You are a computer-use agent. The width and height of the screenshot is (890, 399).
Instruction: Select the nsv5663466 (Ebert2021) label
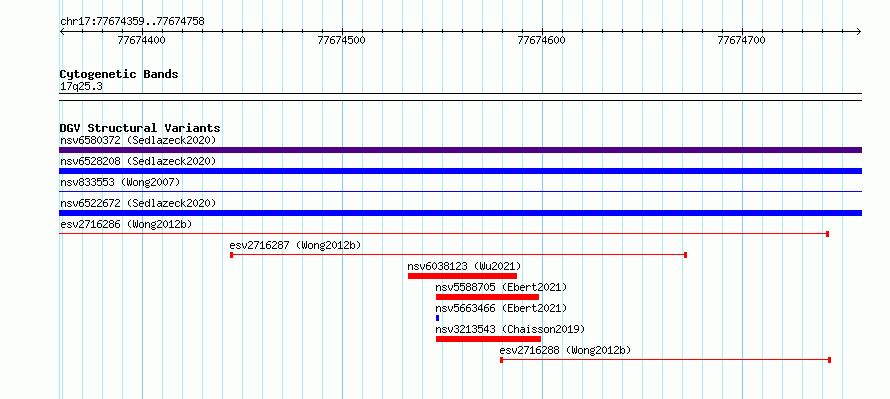pyautogui.click(x=501, y=308)
